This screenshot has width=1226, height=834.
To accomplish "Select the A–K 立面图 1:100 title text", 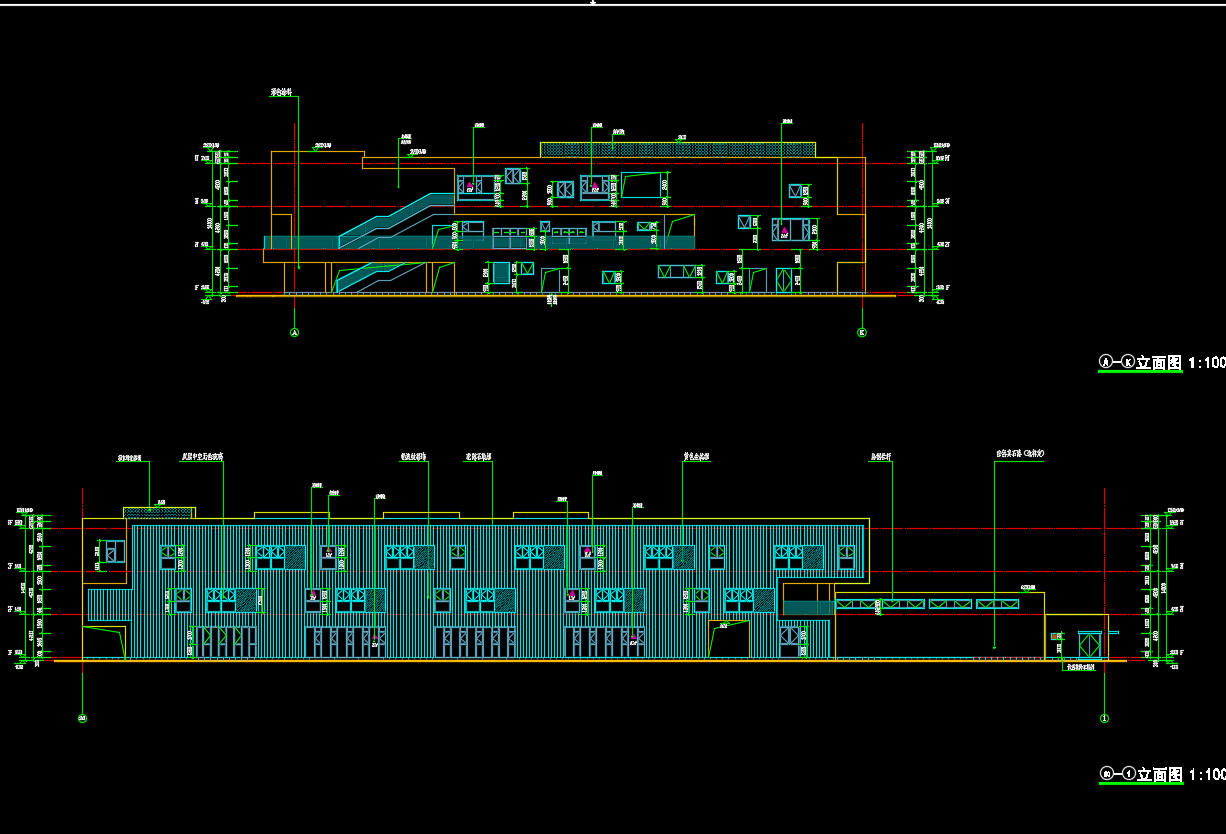I will [x=1162, y=362].
